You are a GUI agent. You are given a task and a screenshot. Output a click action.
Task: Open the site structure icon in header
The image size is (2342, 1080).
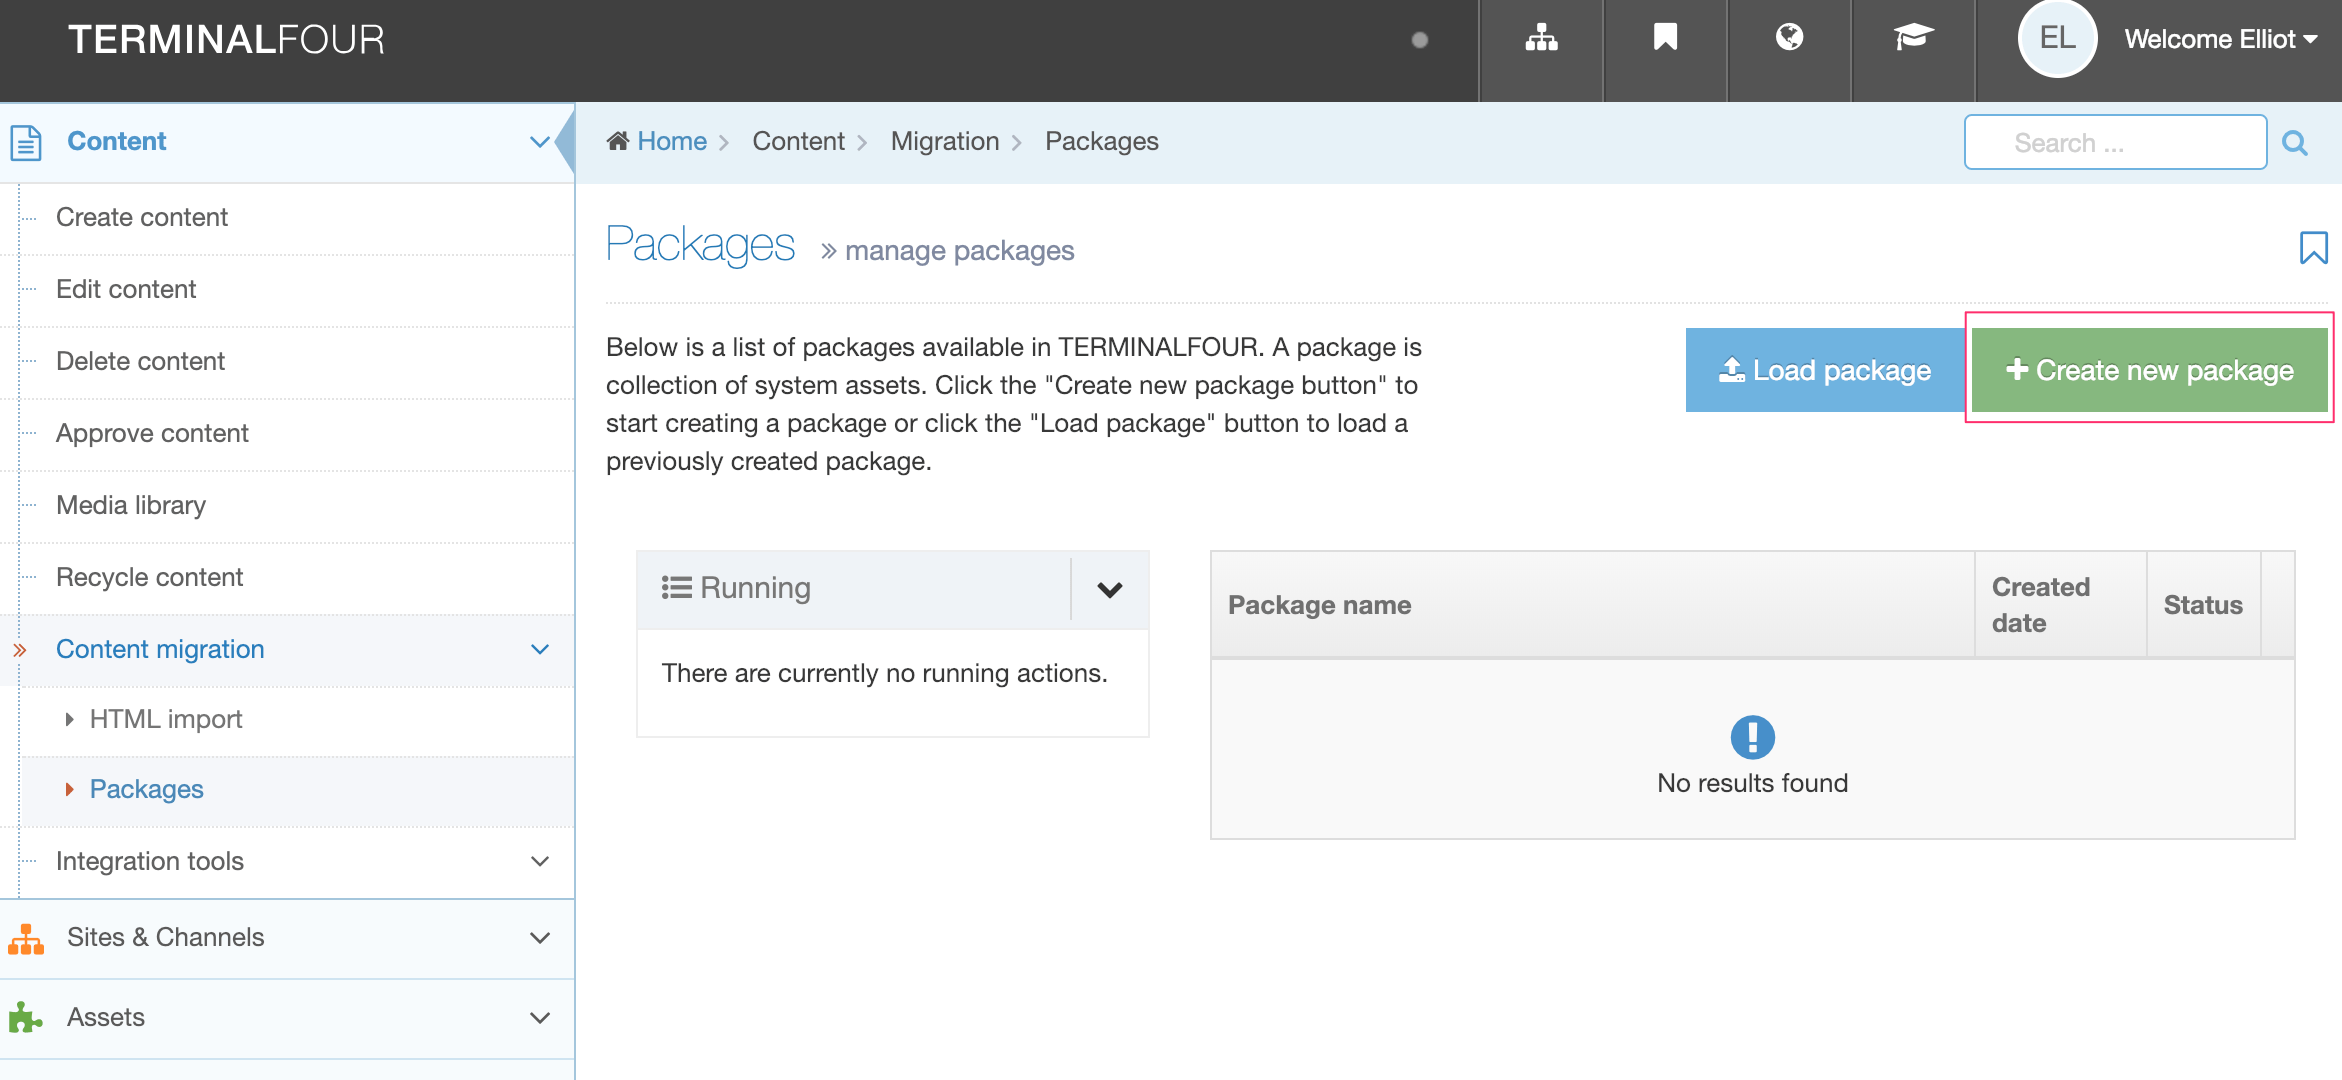coord(1541,39)
